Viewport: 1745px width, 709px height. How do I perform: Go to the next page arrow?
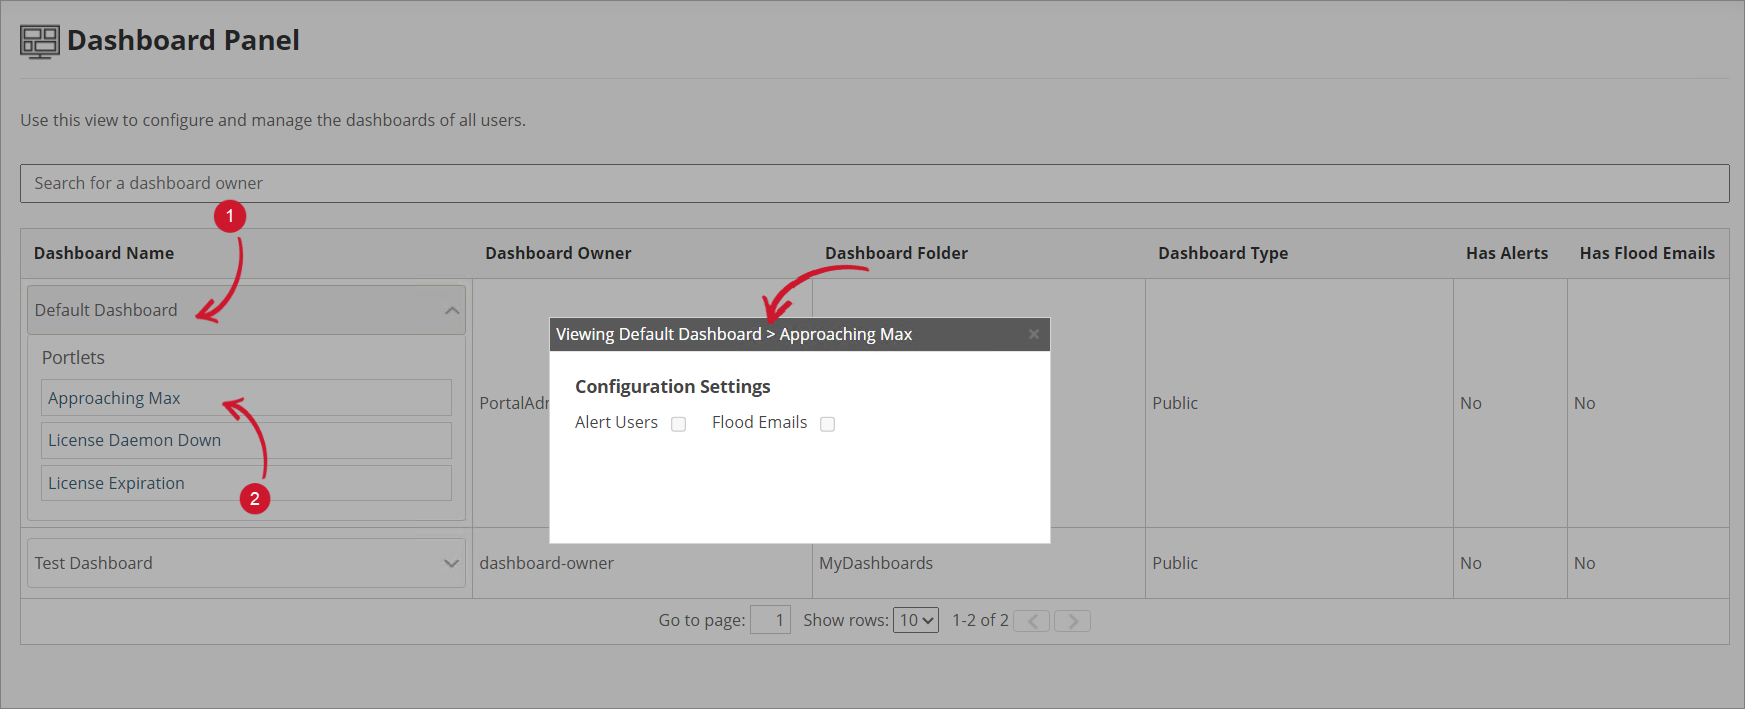tap(1072, 621)
